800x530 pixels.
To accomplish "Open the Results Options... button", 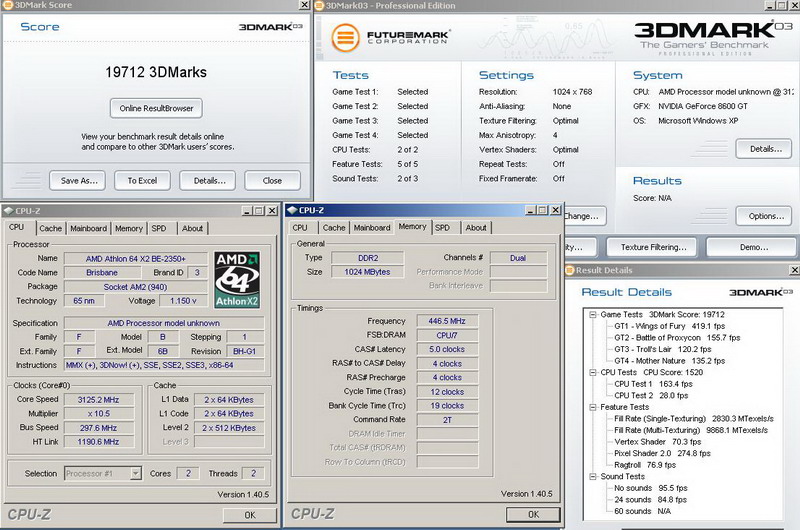I will tap(764, 216).
